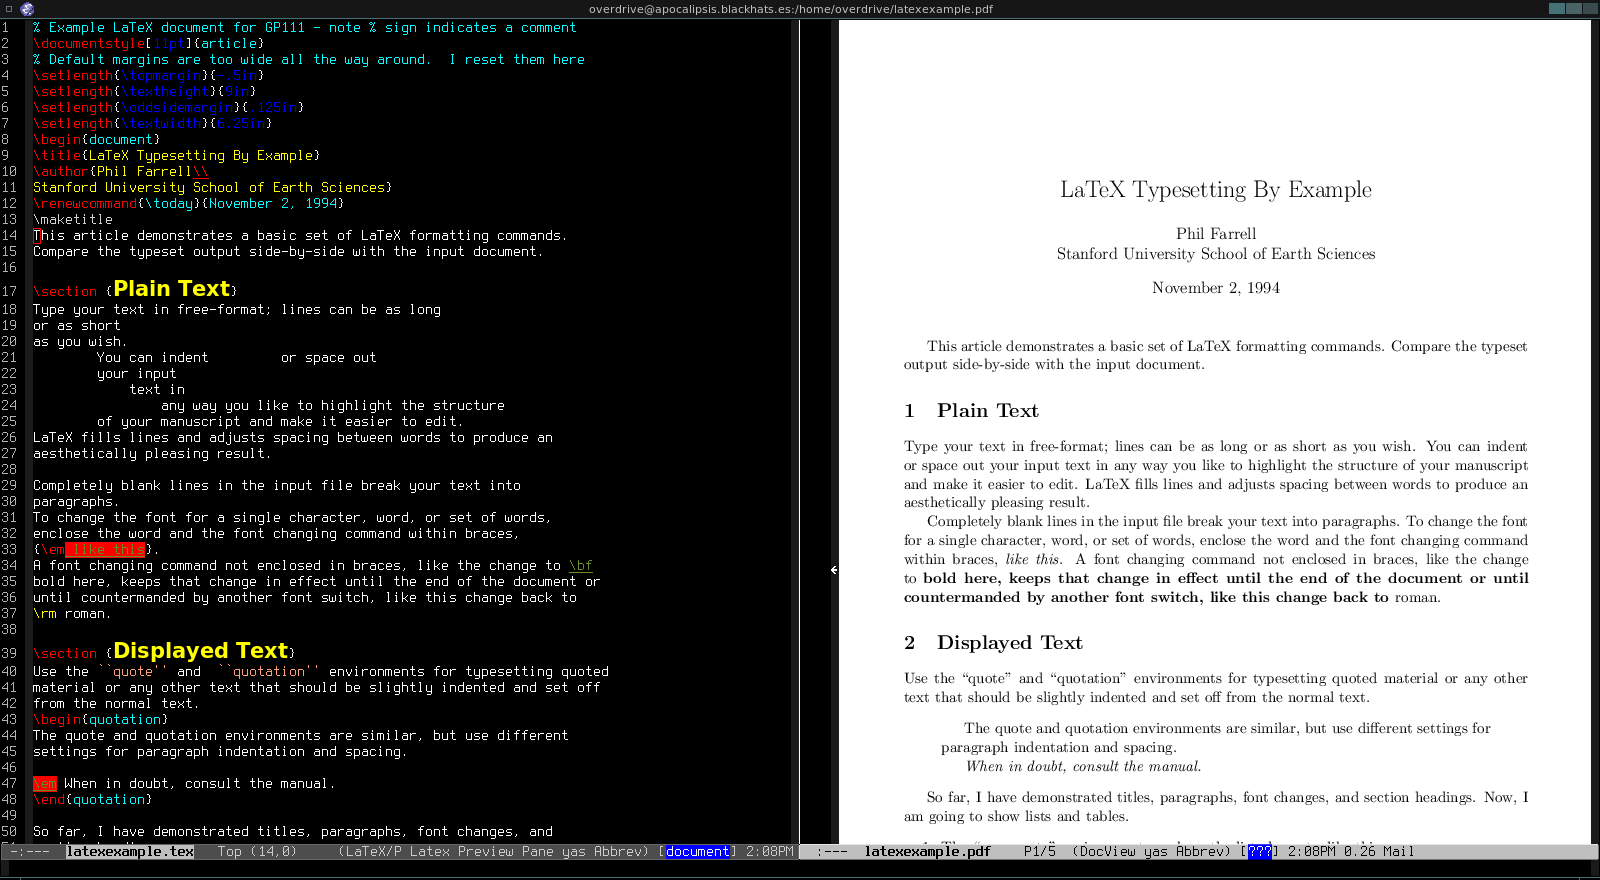Select the latexexample.pdf buffer name in mode line

tap(928, 852)
